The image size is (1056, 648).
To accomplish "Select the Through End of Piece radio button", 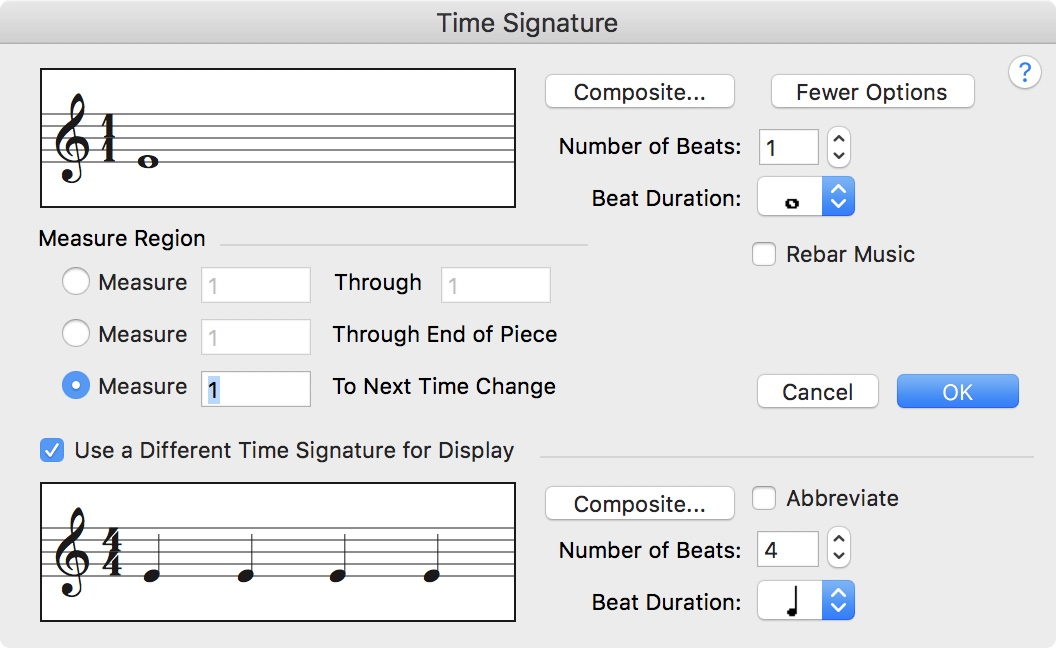I will [76, 334].
